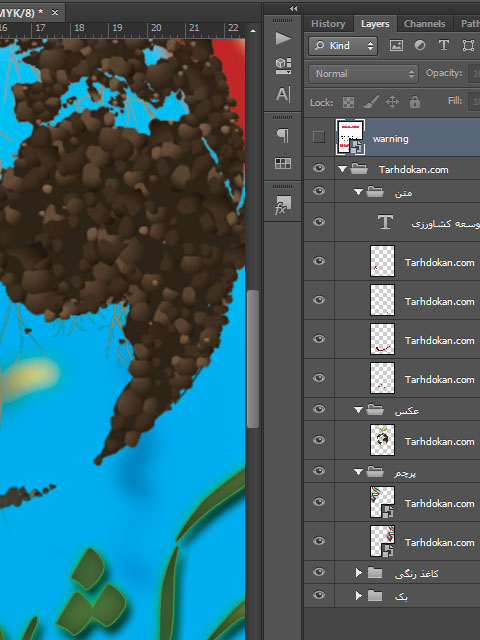The width and height of the screenshot is (480, 640).
Task: Lock image pixels brush icon
Action: coord(370,102)
